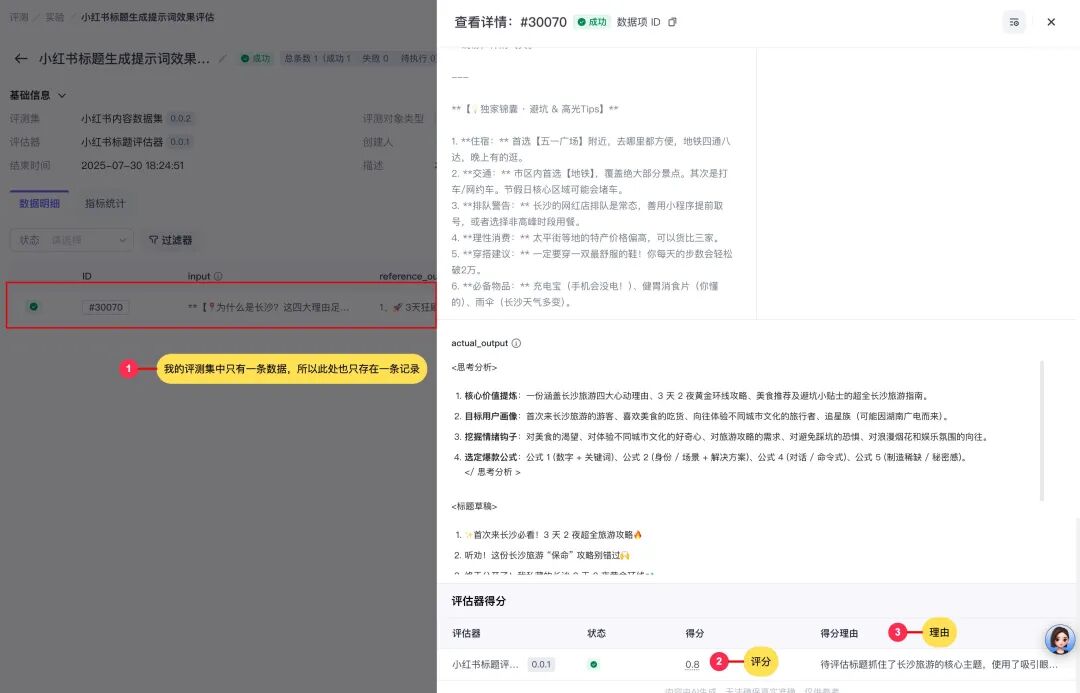Click the score value 0.8

pyautogui.click(x=692, y=665)
